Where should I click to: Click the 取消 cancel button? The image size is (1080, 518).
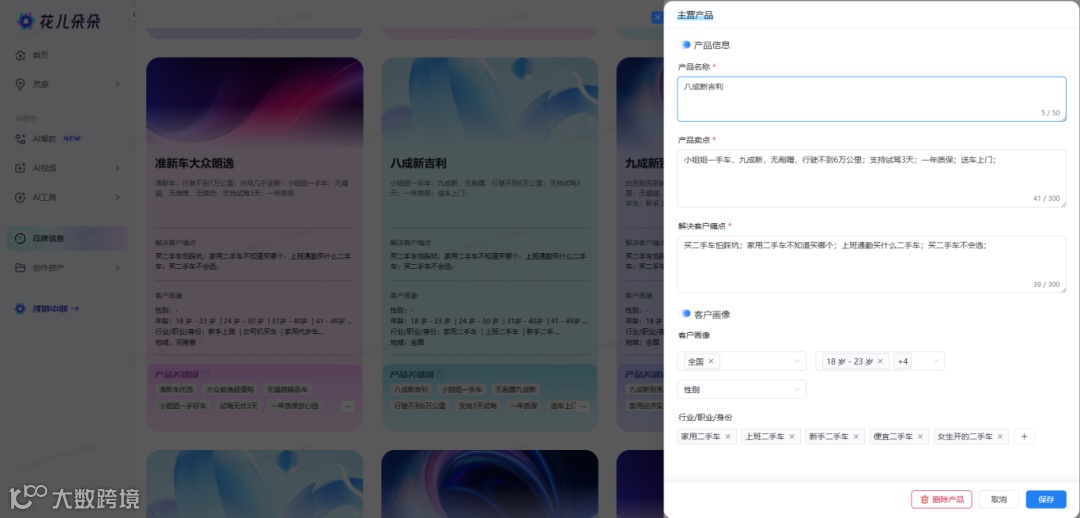(999, 499)
